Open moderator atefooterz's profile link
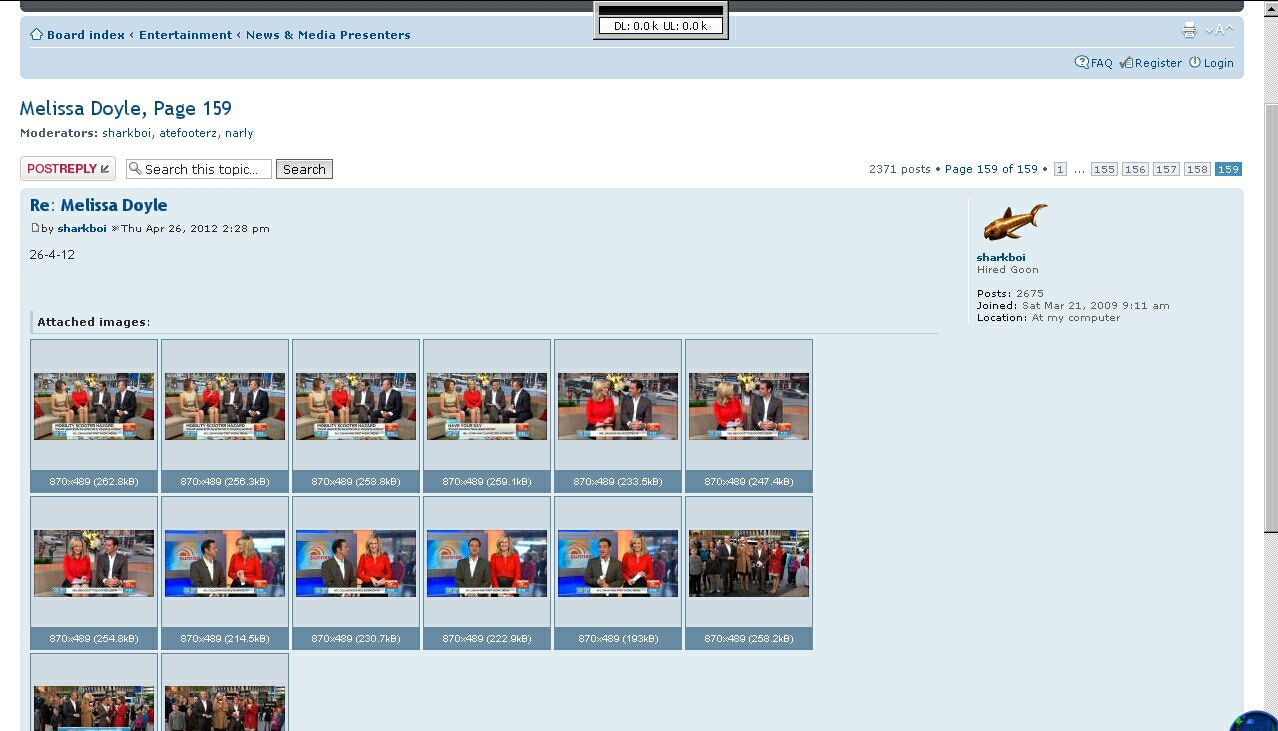 pyautogui.click(x=188, y=133)
